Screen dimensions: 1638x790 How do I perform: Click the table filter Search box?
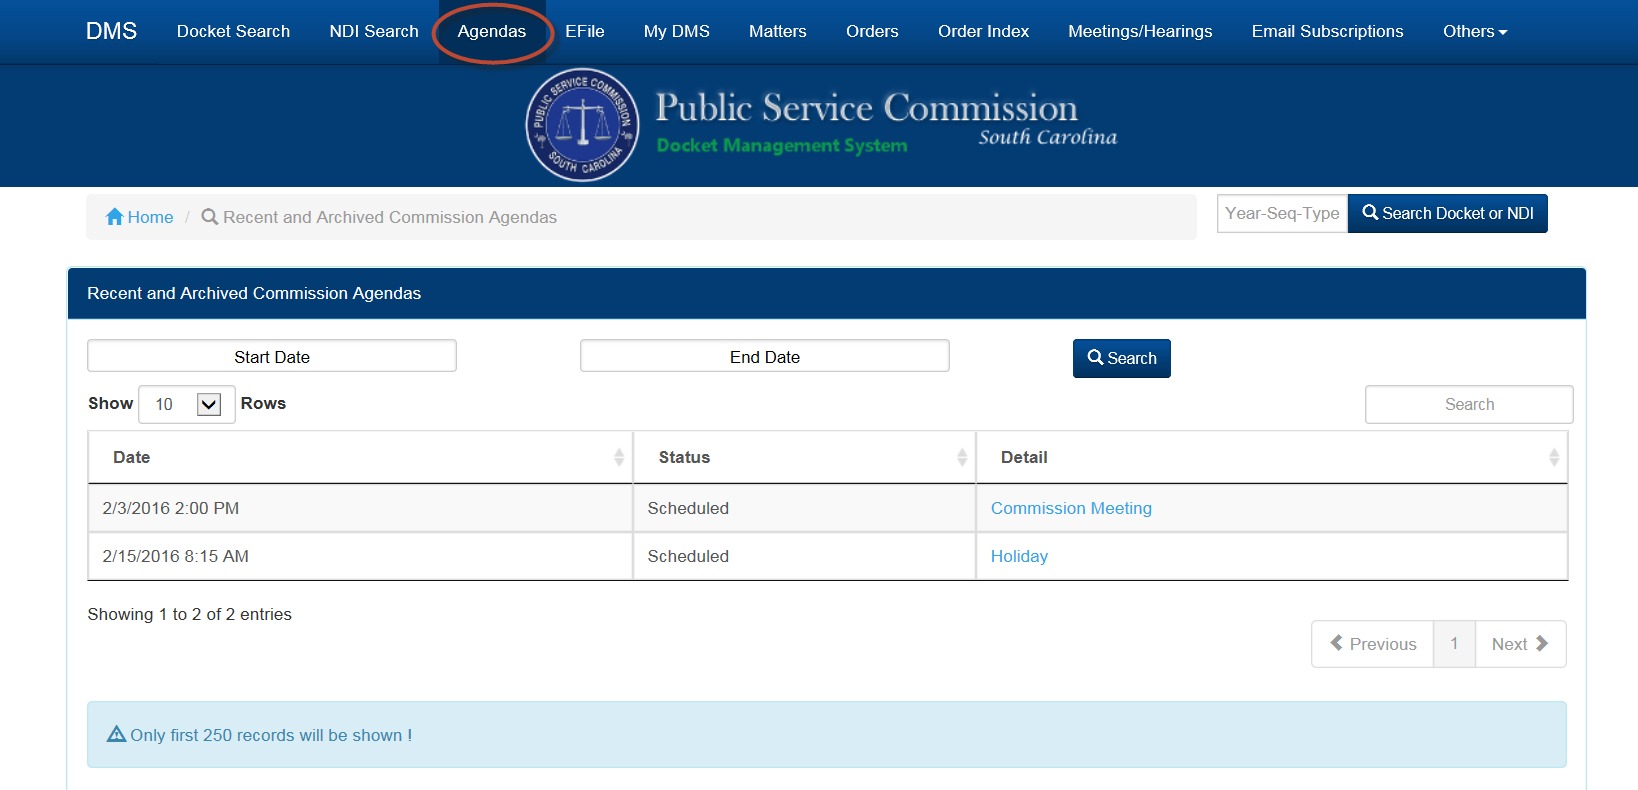1468,404
